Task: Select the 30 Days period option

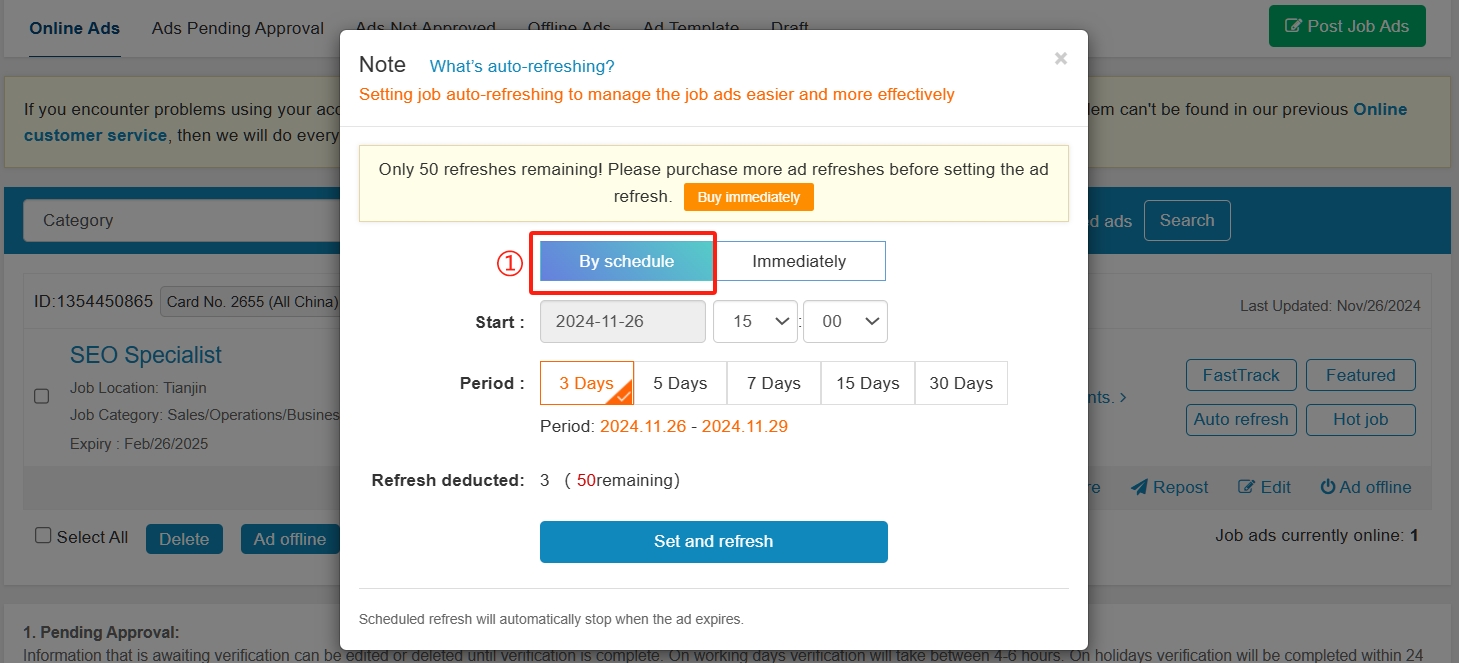Action: 961,383
